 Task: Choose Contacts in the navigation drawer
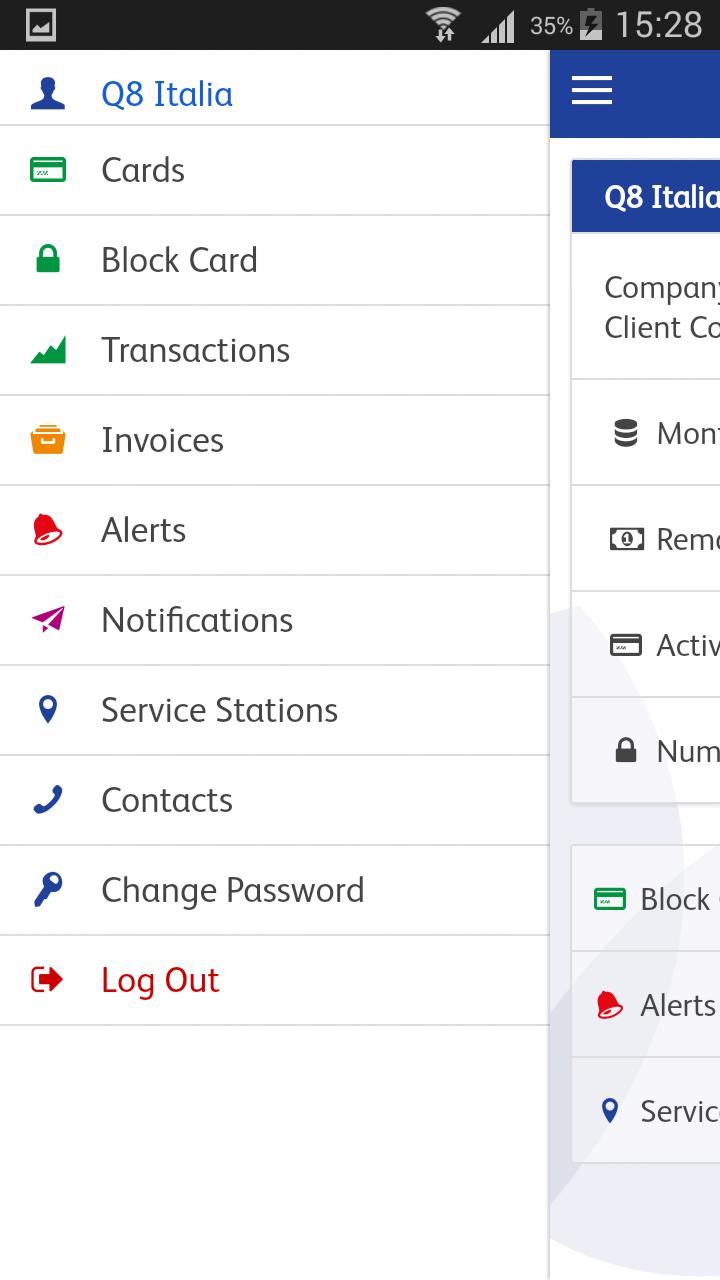(167, 800)
